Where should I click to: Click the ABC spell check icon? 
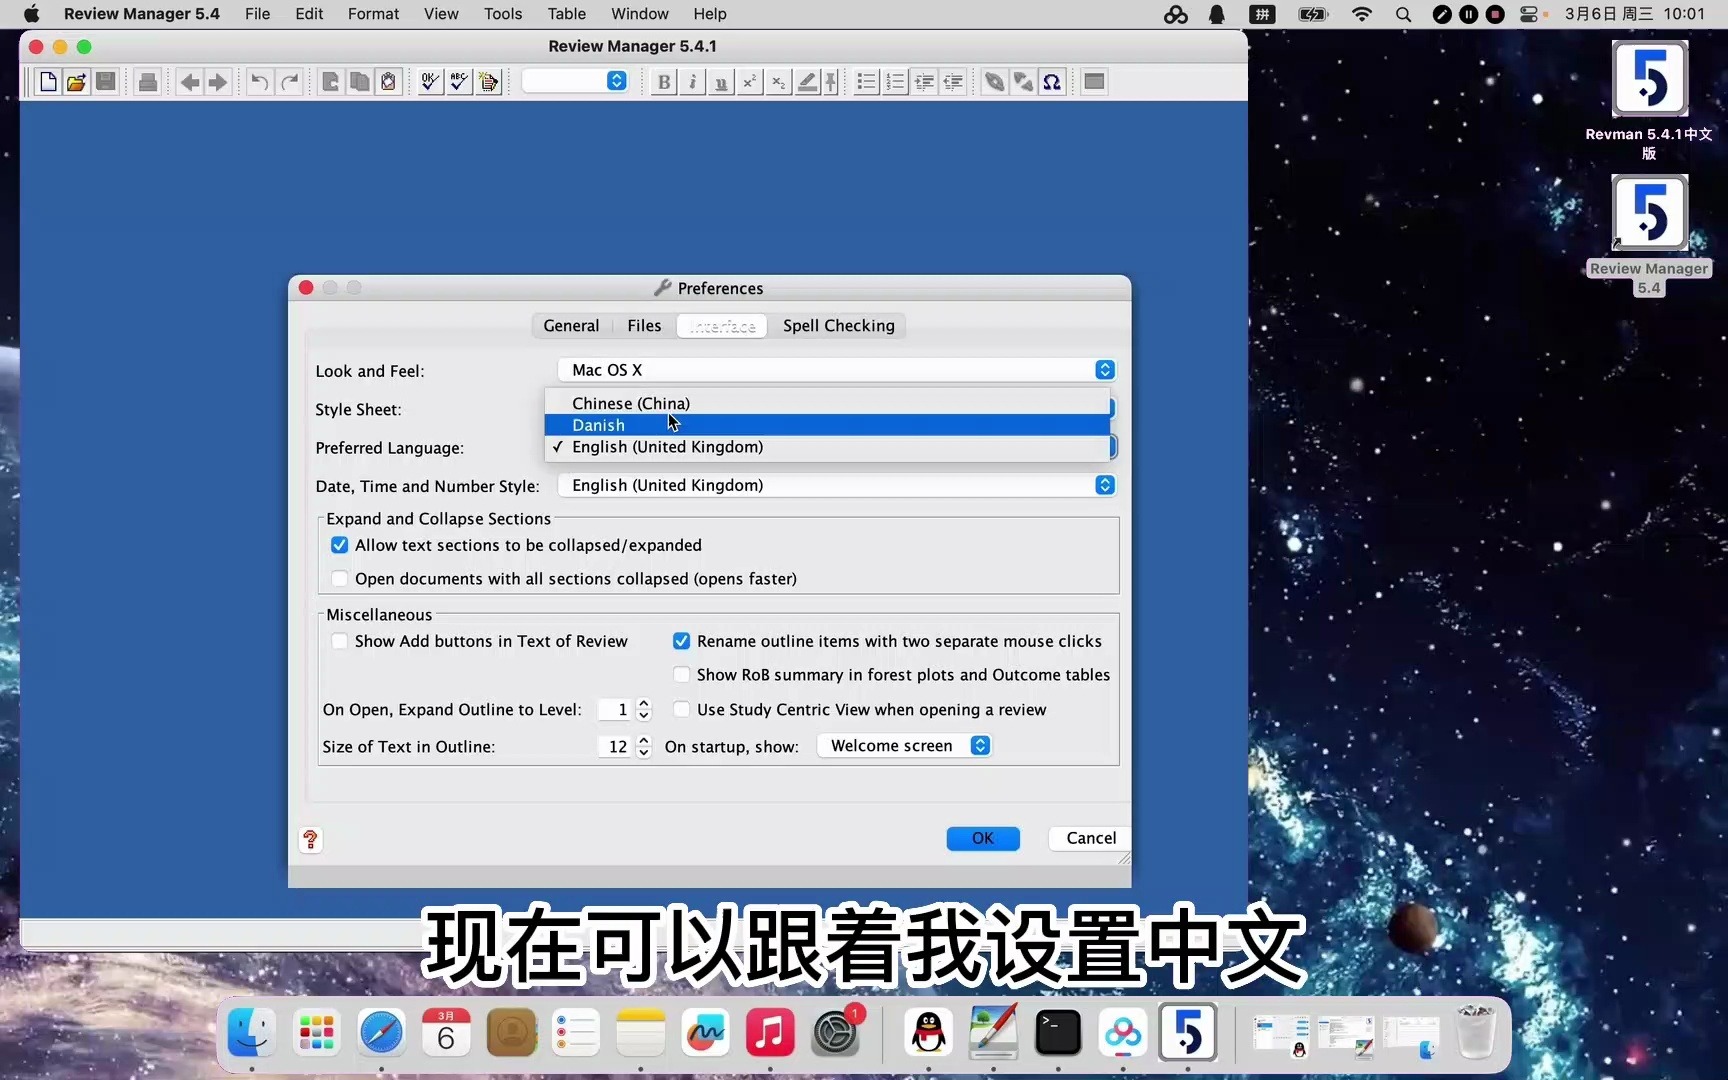[459, 82]
